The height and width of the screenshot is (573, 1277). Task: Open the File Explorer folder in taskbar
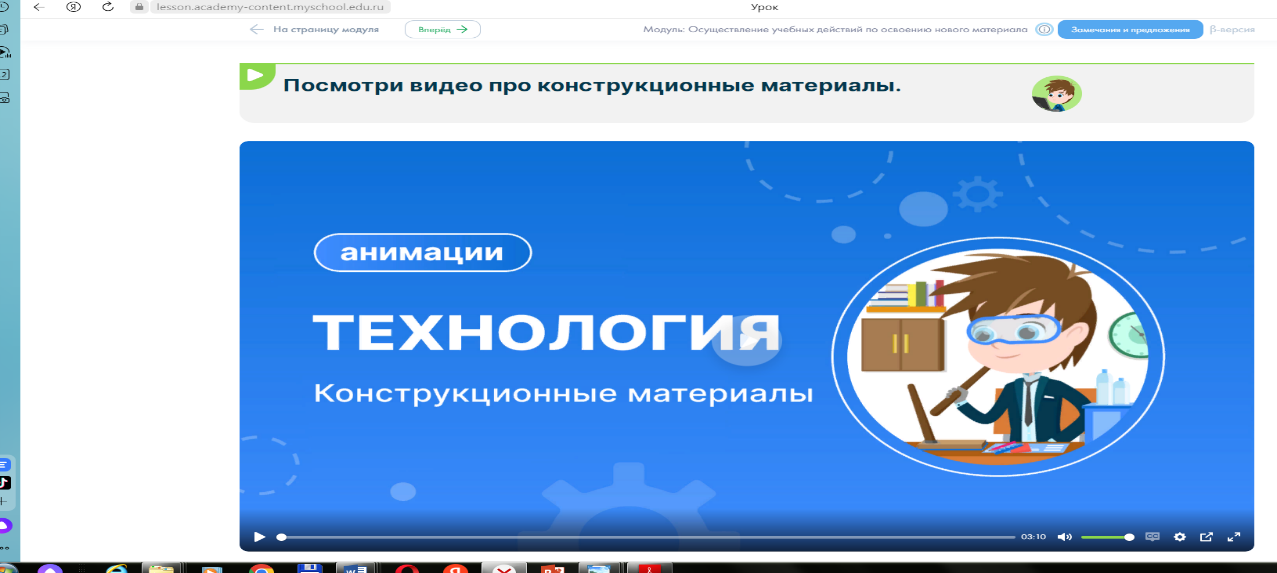point(160,569)
